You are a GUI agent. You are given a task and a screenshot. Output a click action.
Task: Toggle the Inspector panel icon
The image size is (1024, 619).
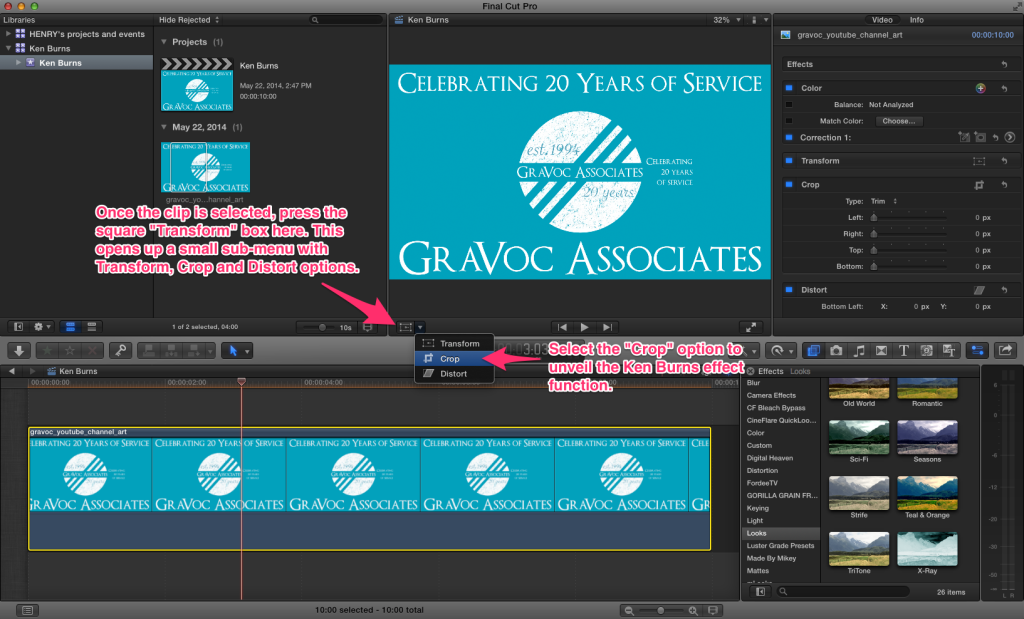(x=977, y=350)
